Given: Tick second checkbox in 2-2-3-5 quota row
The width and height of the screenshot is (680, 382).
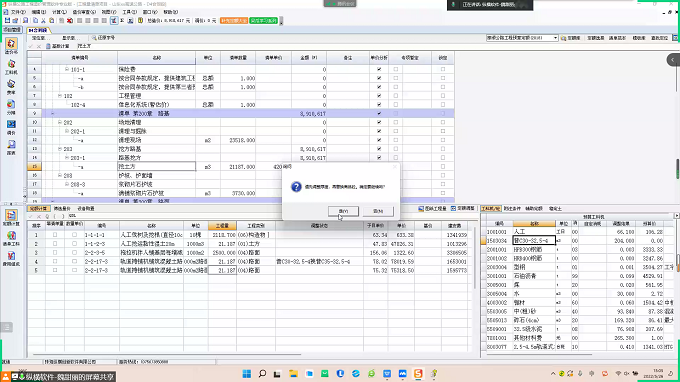Looking at the screenshot, I should point(74,252).
